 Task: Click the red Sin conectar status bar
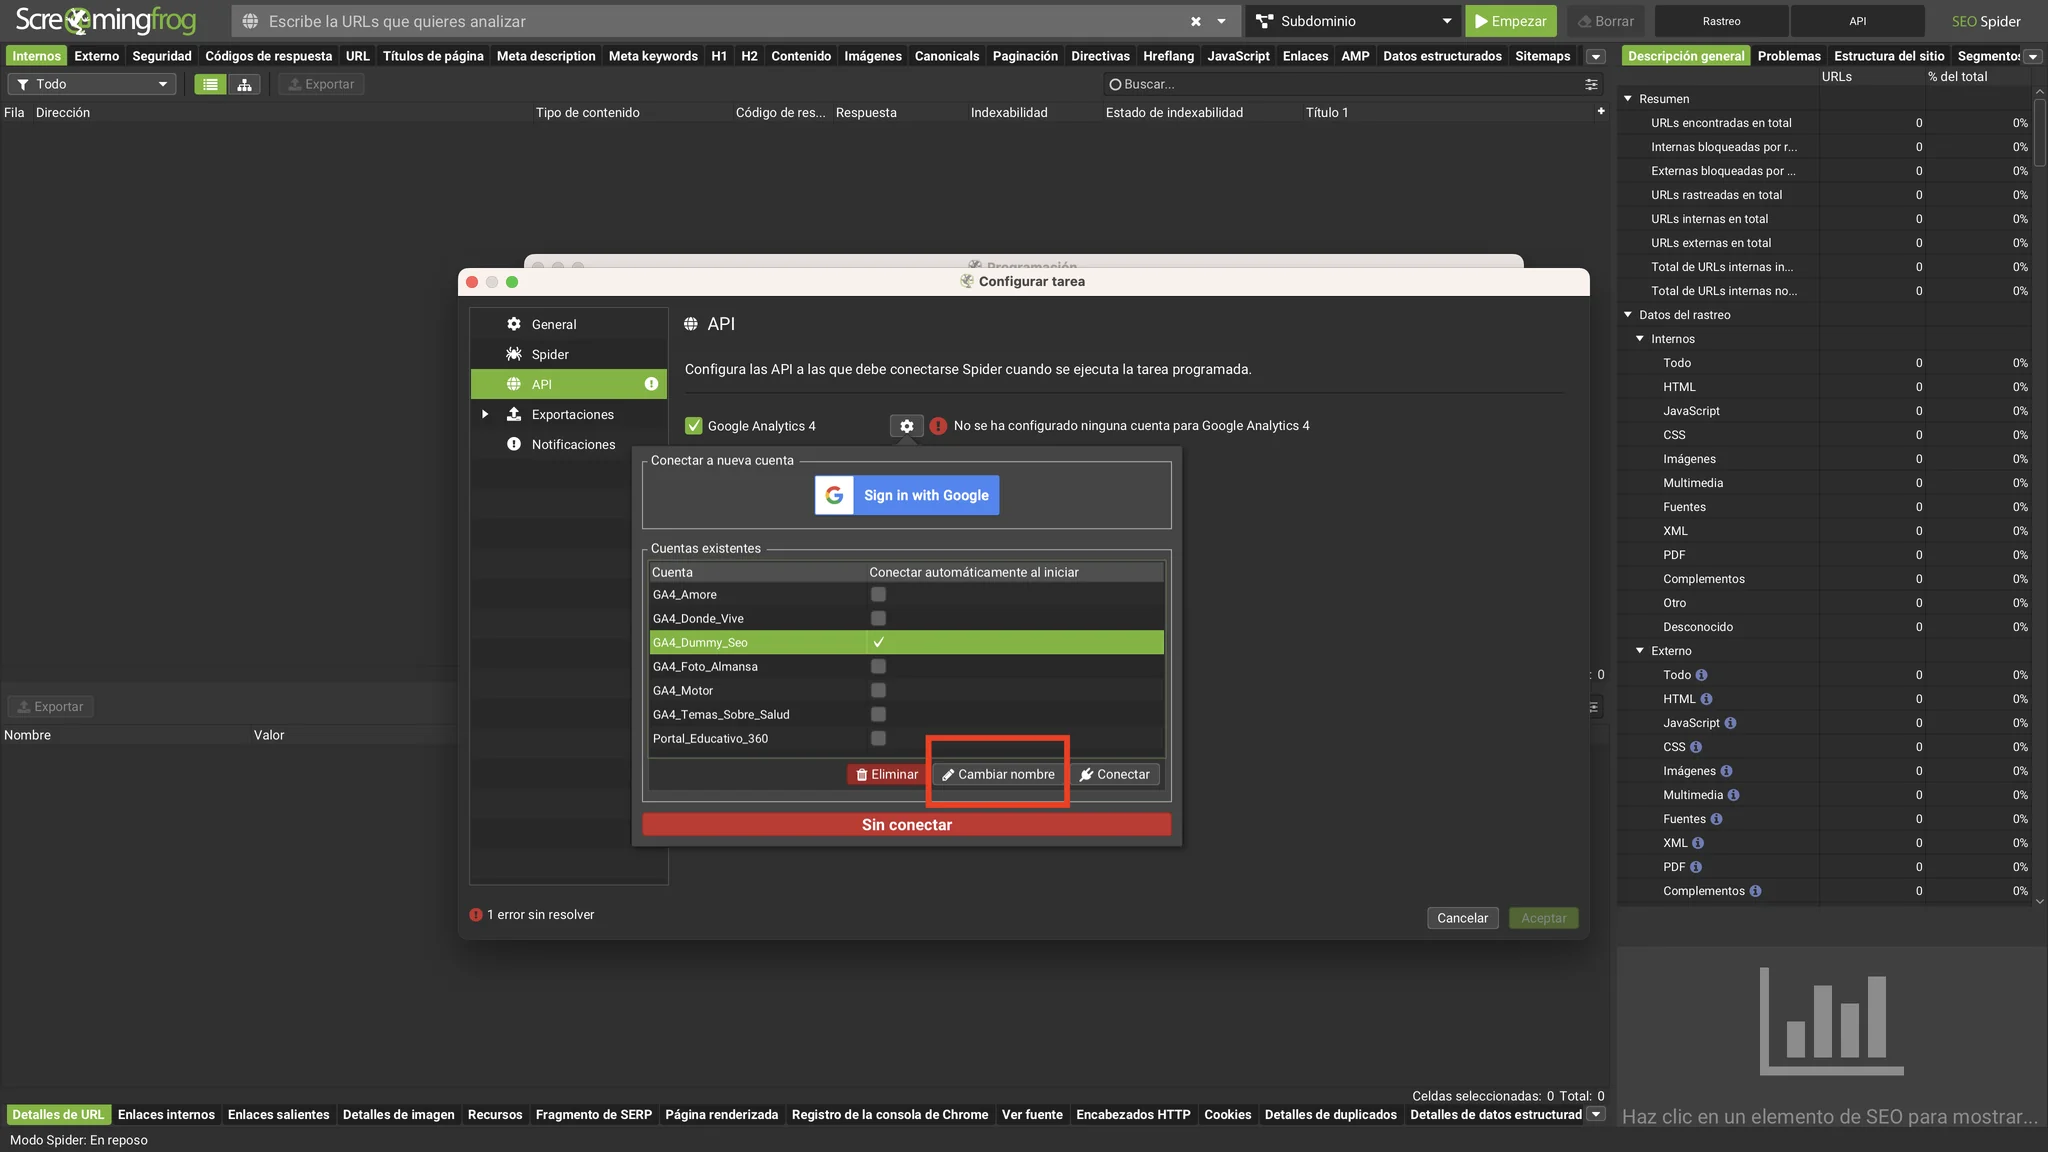pos(906,825)
